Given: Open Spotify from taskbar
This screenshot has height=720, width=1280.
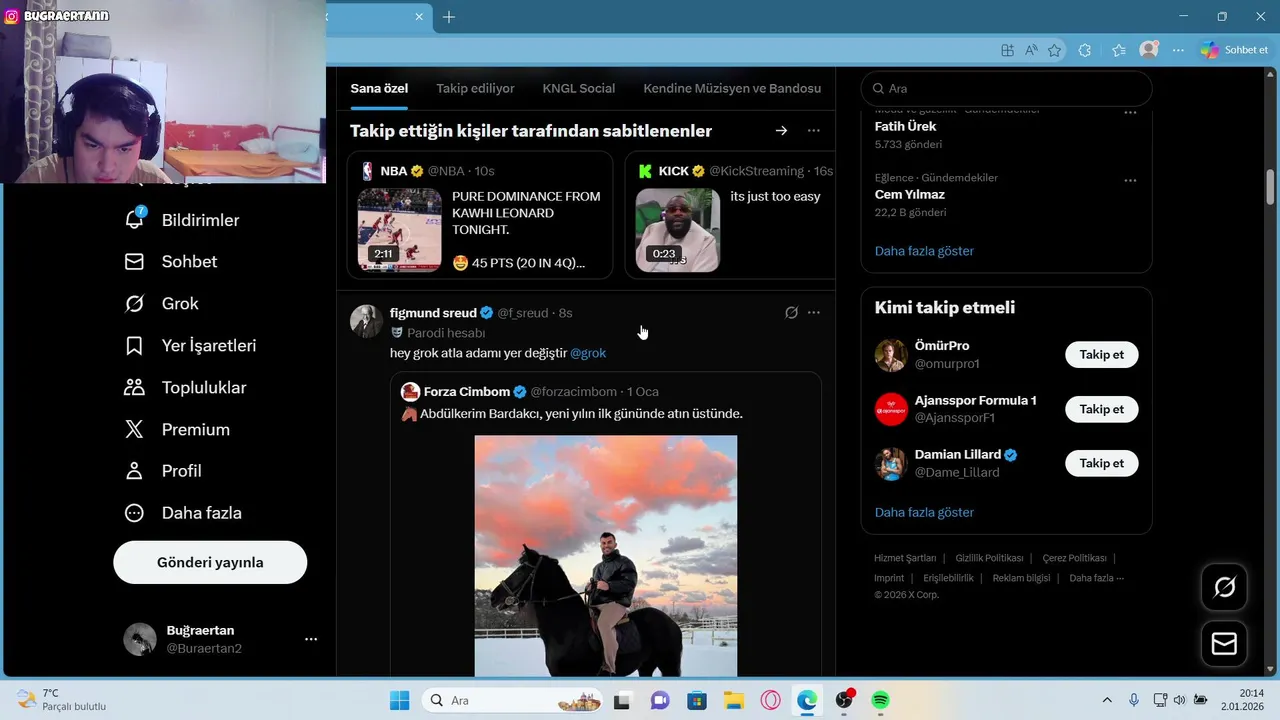Looking at the screenshot, I should tap(881, 701).
